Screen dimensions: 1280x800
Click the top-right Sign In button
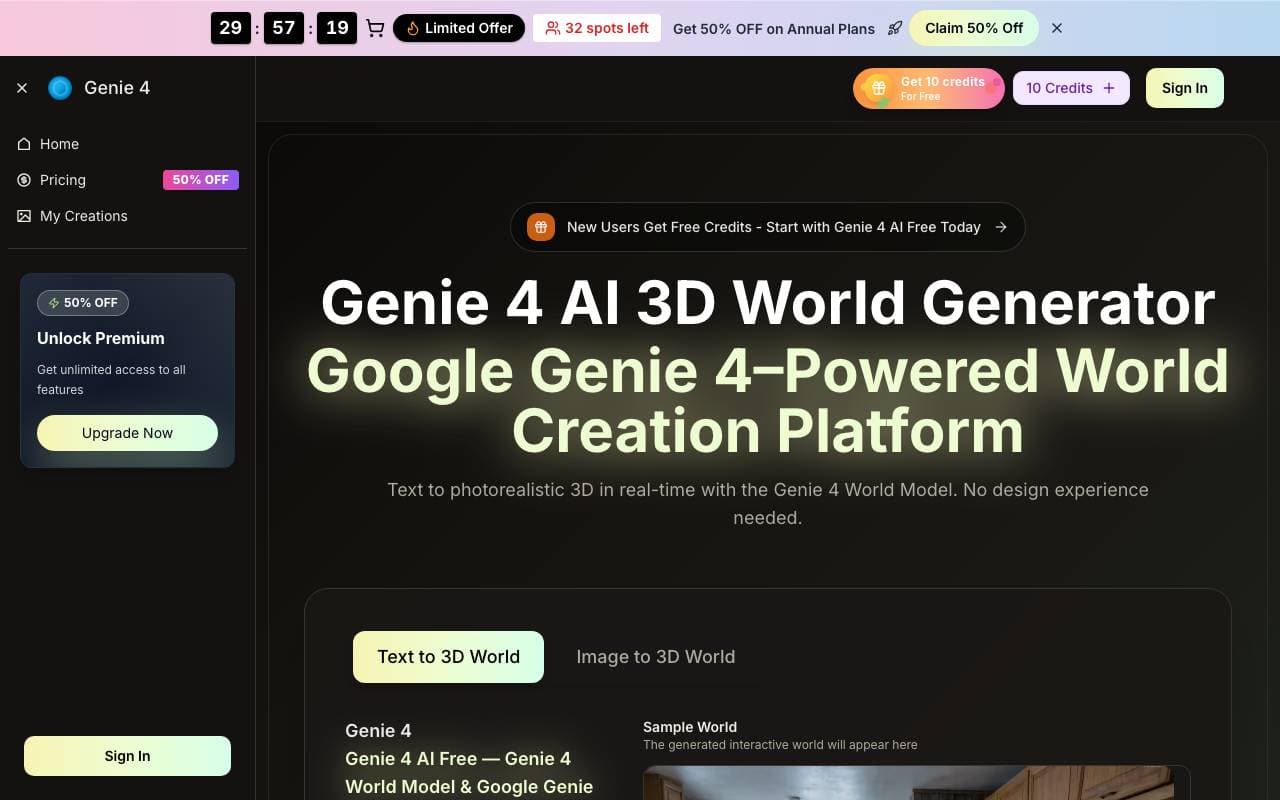tap(1185, 88)
